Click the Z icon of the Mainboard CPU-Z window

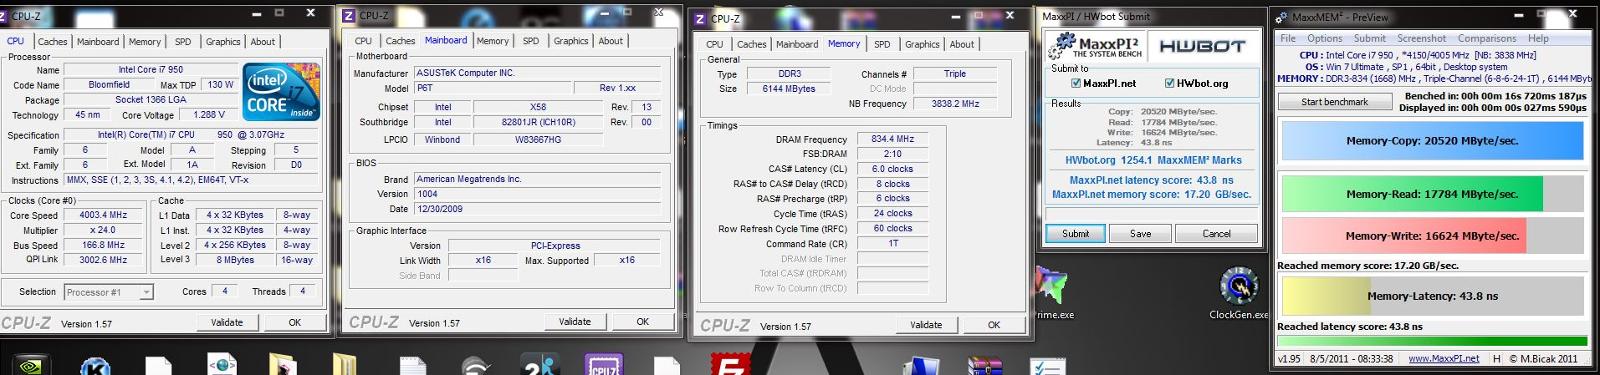coord(349,15)
